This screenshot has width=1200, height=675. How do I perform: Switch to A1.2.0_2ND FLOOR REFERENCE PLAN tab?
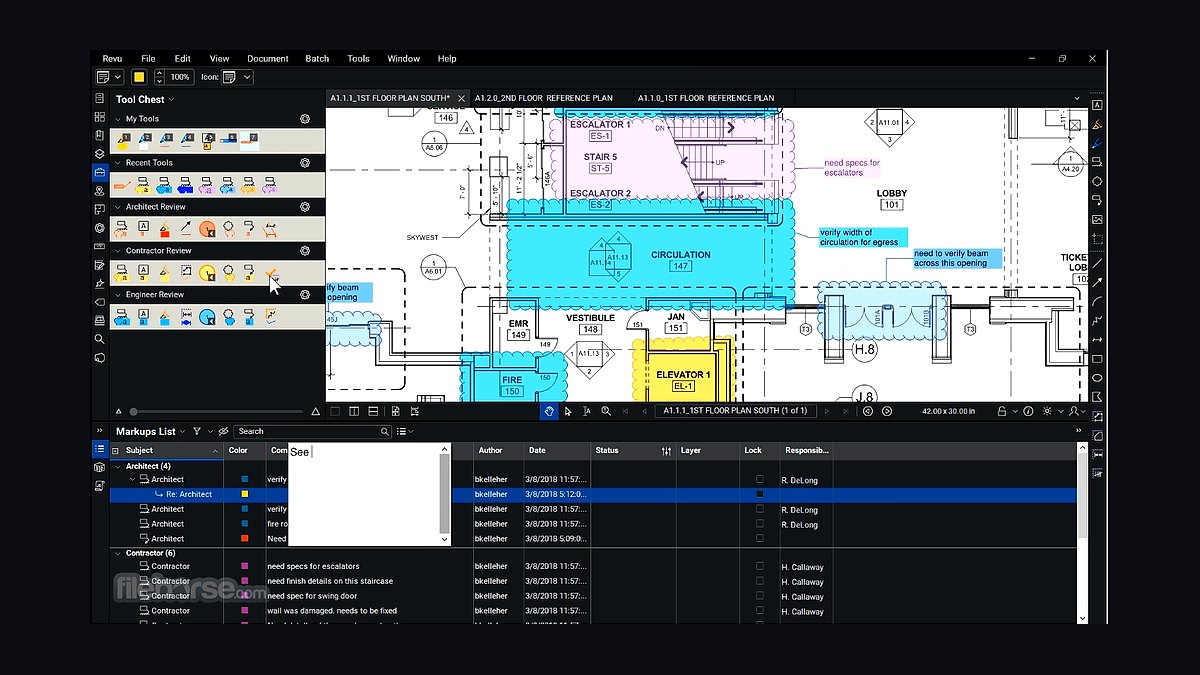(x=543, y=98)
